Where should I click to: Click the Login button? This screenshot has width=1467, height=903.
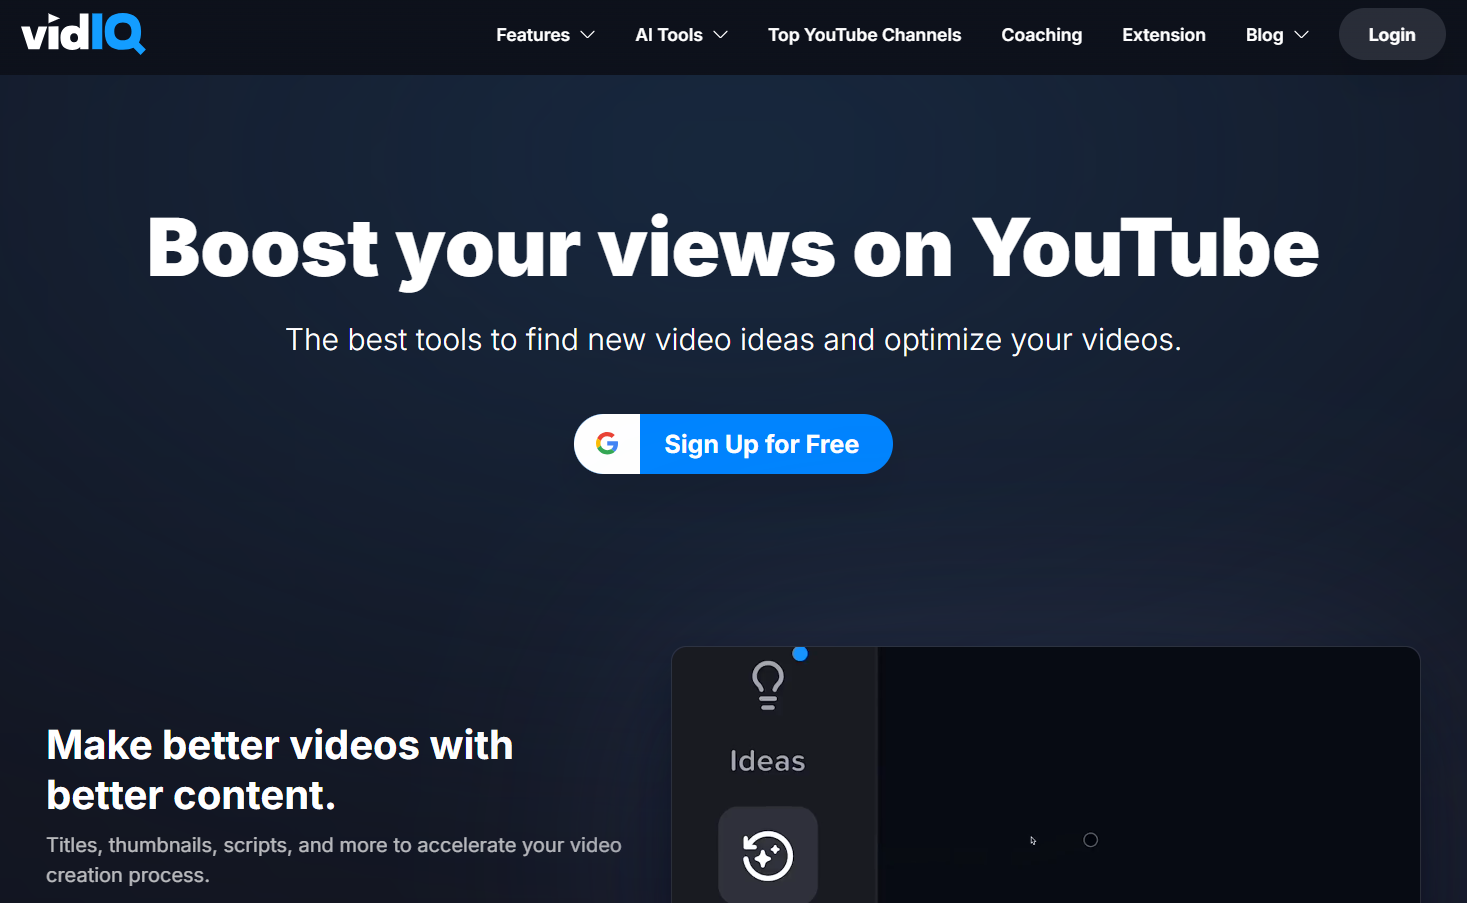1392,35
